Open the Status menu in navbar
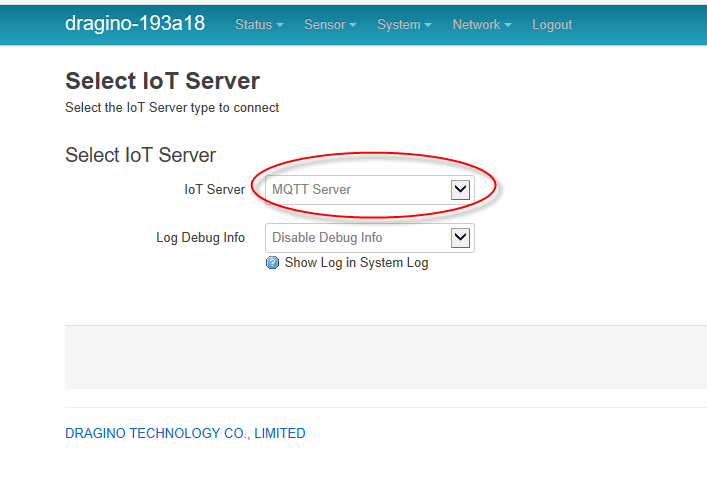The image size is (707, 497). (259, 24)
